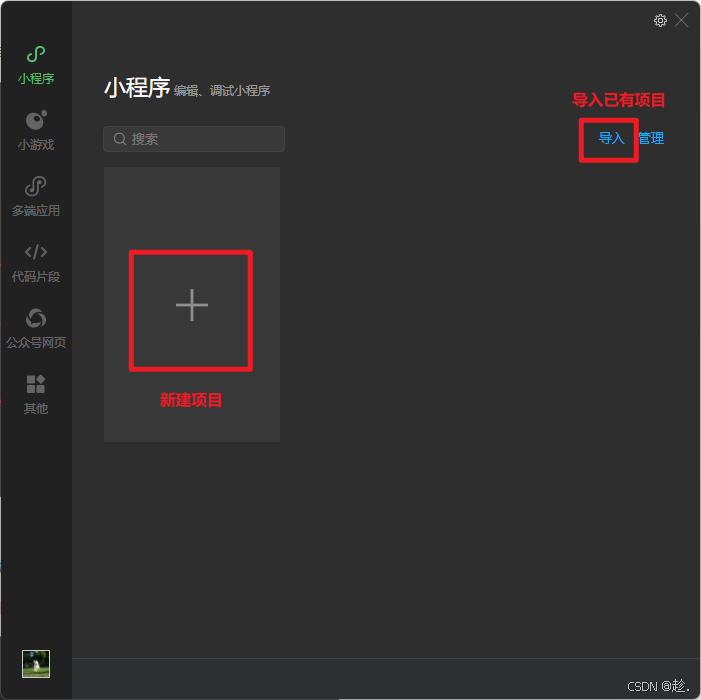The image size is (701, 700).
Task: Choose the 其他 text label
Action: pos(36,409)
